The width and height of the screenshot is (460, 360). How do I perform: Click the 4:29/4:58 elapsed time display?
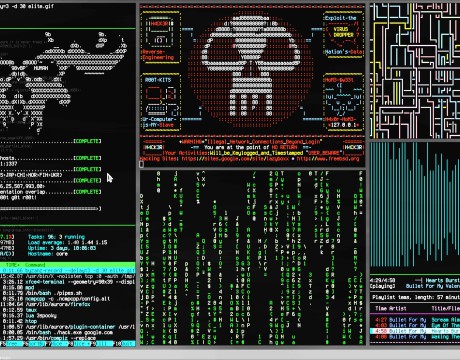click(x=382, y=281)
